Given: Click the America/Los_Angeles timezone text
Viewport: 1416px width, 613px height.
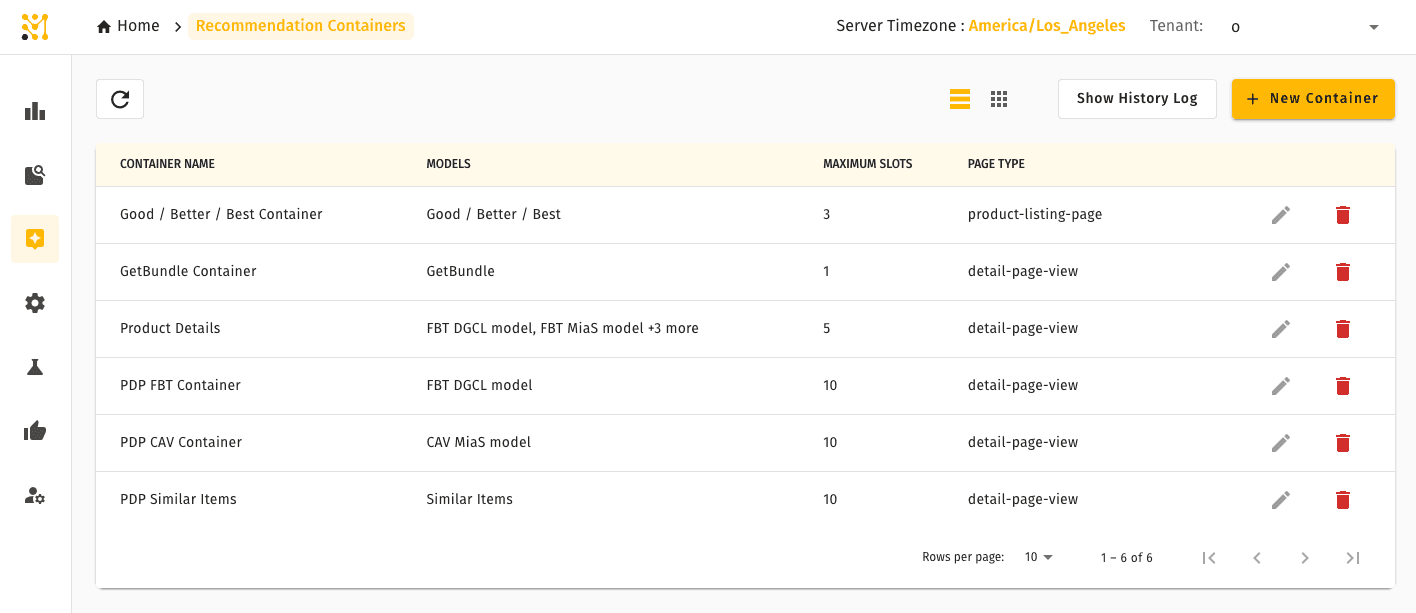Looking at the screenshot, I should click(x=1047, y=26).
